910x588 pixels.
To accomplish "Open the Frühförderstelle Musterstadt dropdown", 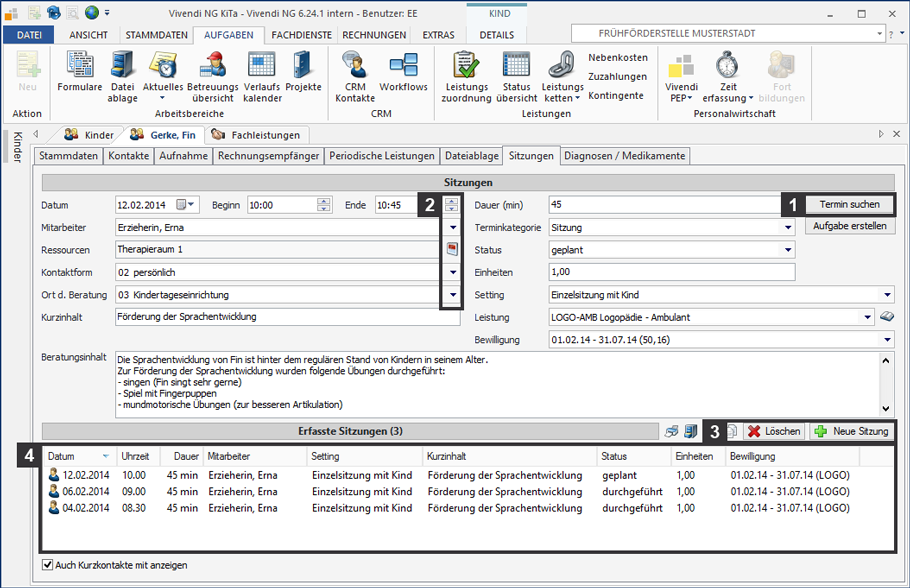I will [x=879, y=34].
